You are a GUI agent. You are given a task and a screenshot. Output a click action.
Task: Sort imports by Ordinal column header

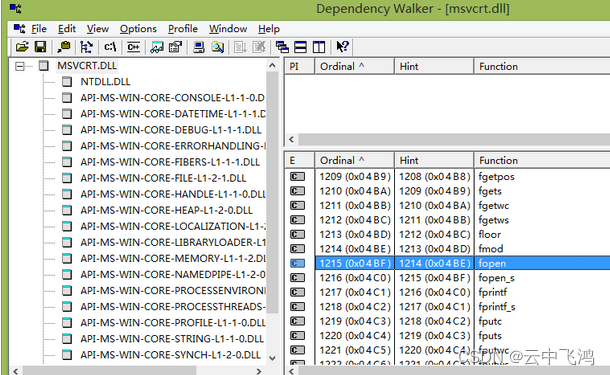(x=354, y=66)
